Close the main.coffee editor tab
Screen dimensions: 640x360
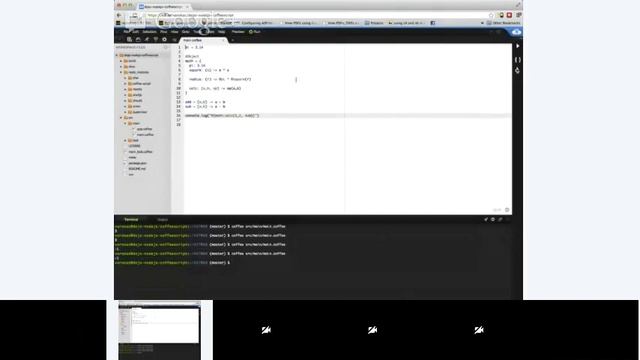pyautogui.click(x=223, y=40)
